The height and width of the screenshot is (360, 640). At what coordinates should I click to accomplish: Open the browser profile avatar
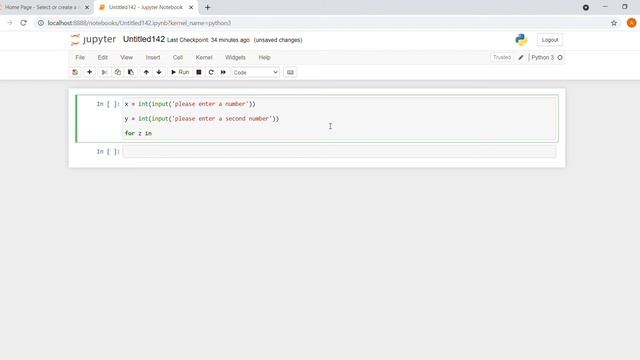pyautogui.click(x=631, y=23)
